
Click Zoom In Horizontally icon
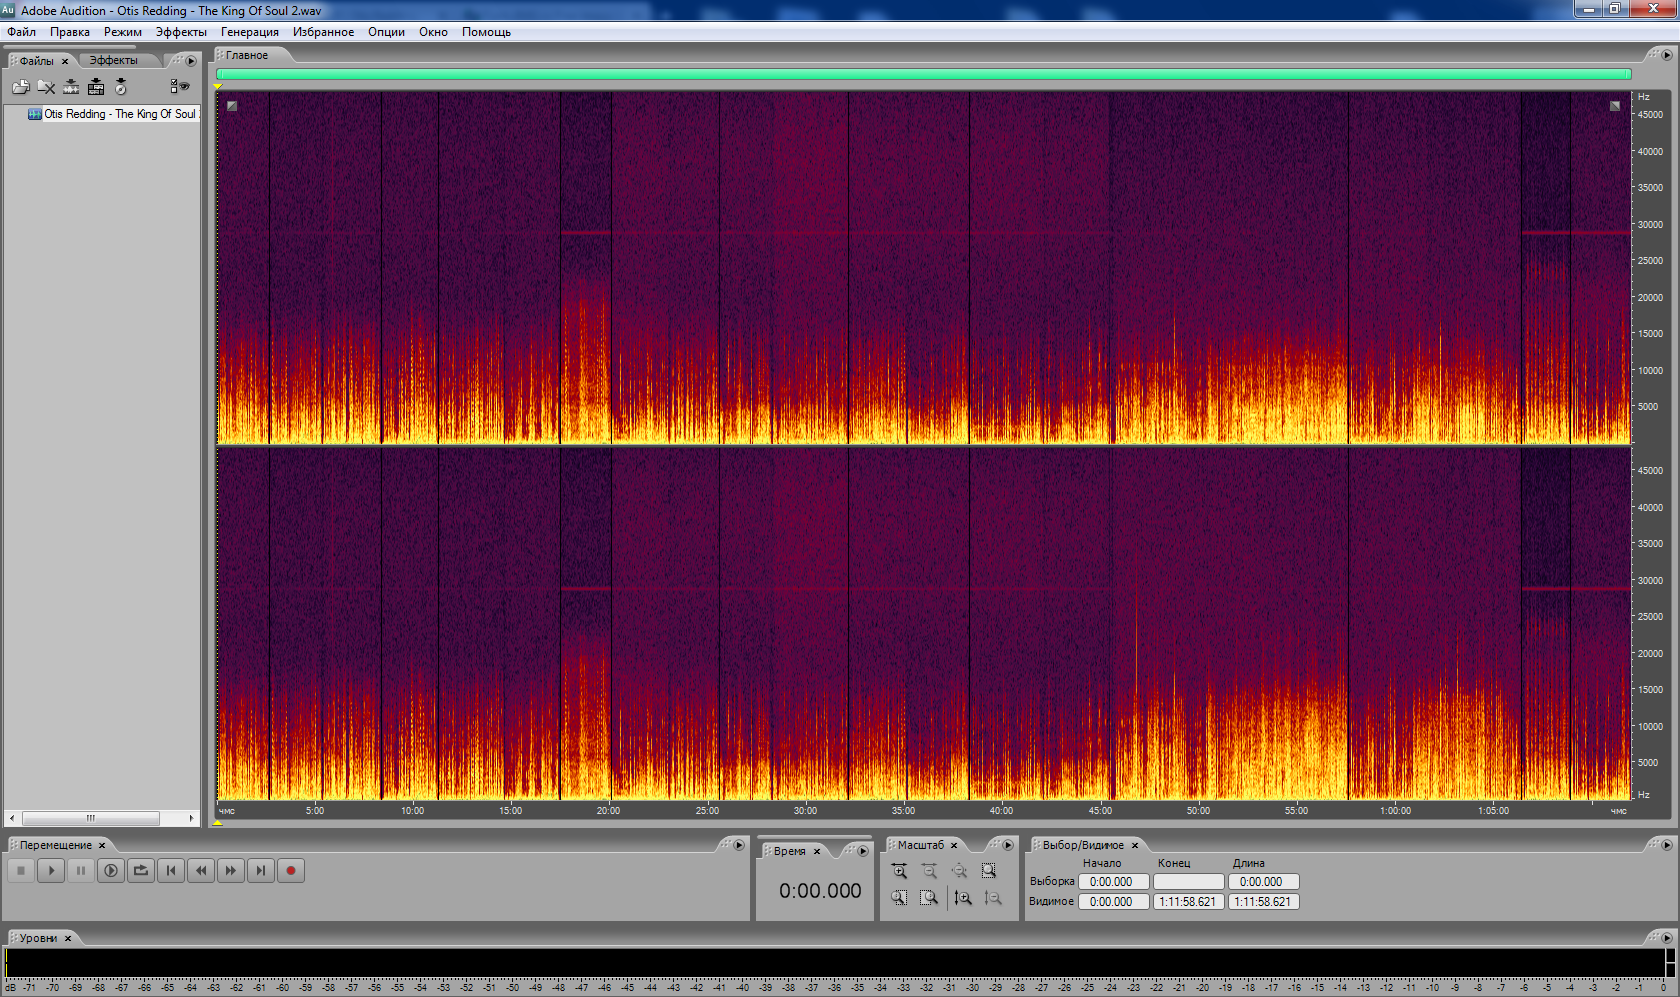point(899,871)
